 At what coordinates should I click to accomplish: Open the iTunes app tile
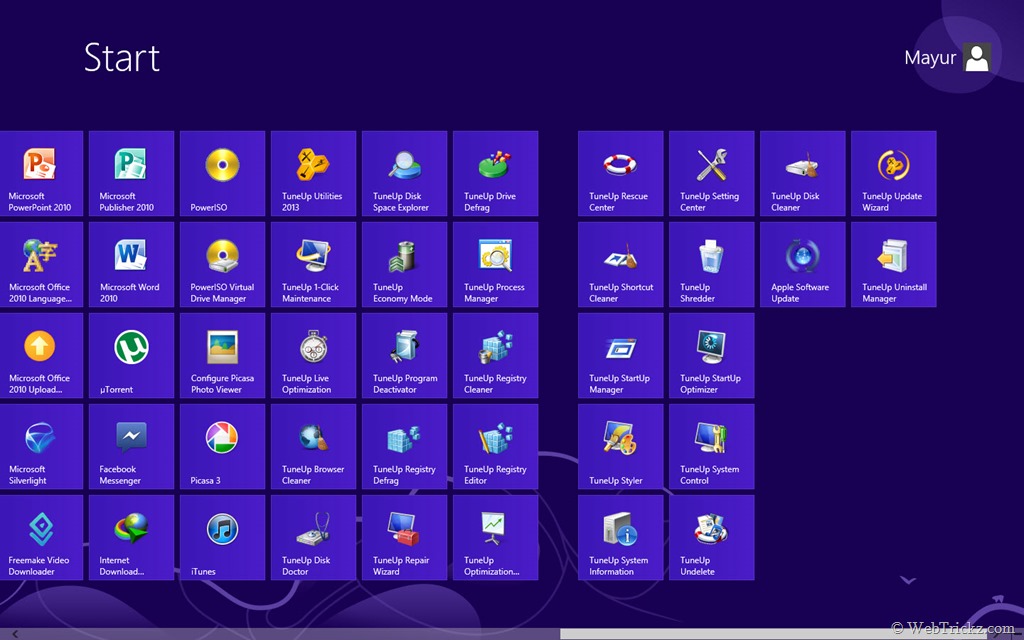223,537
